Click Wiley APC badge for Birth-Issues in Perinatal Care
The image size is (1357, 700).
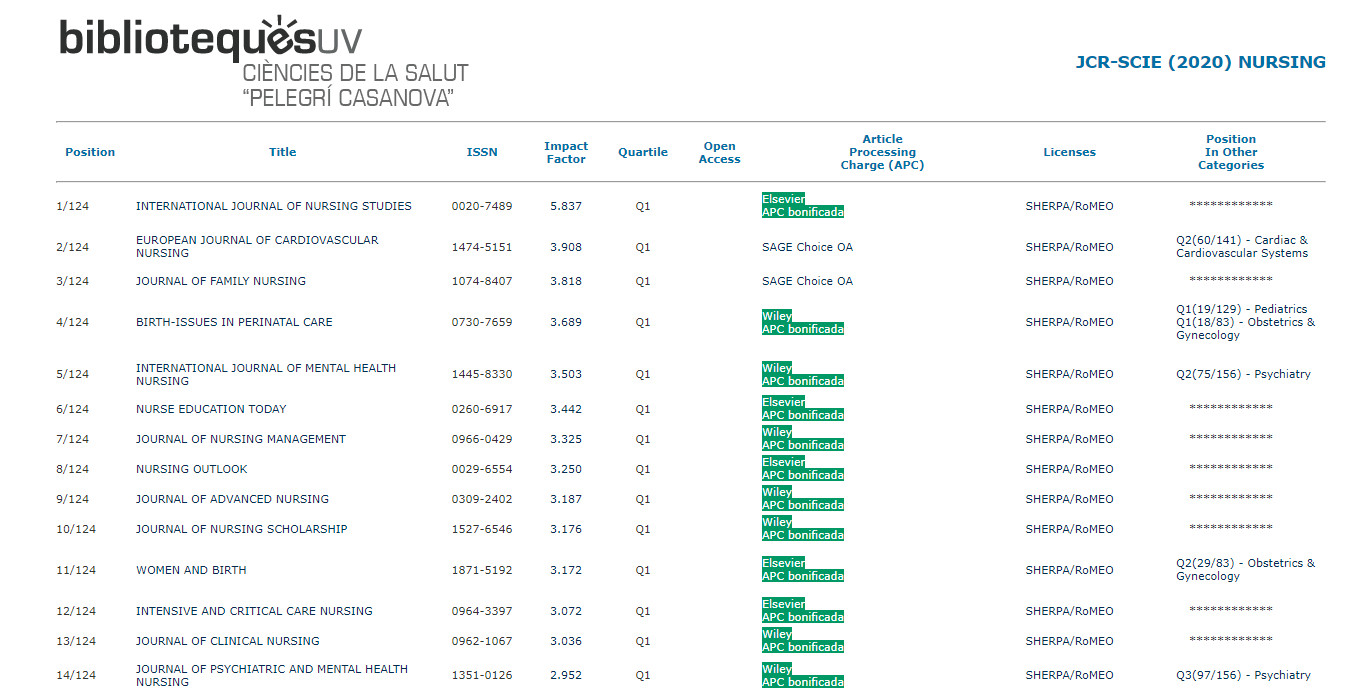pos(802,322)
